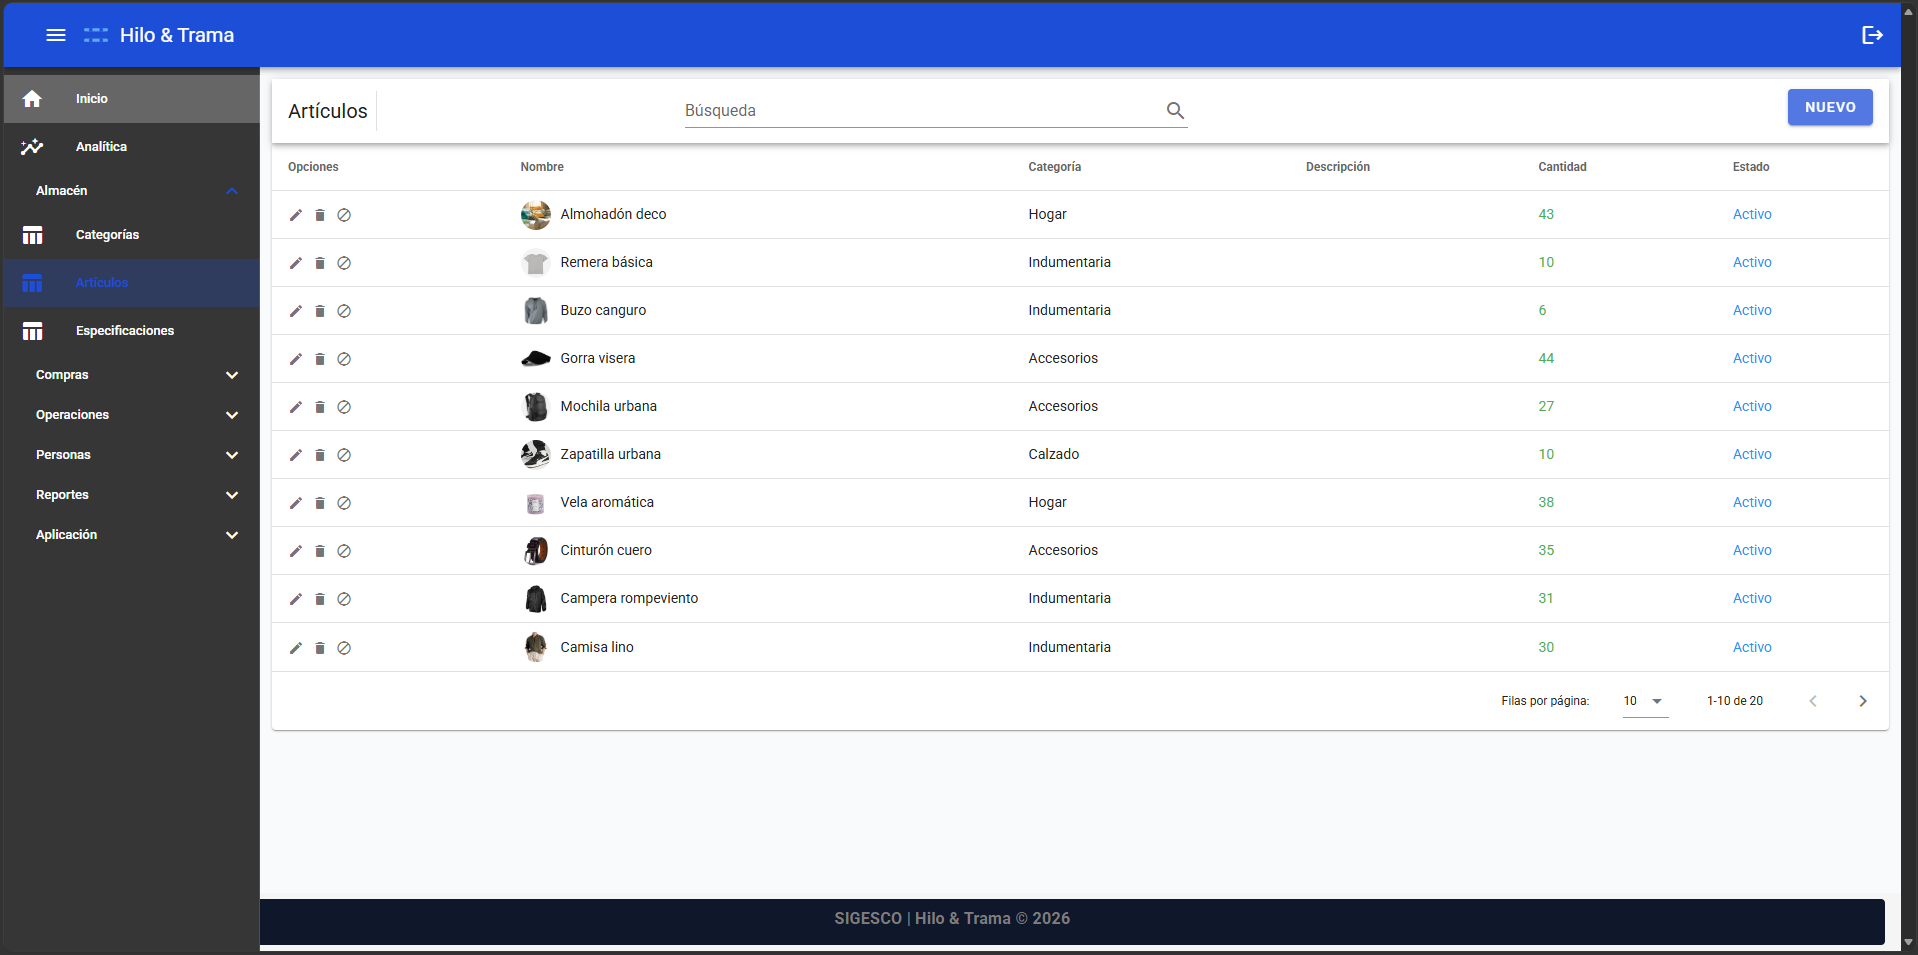Go to next page of articles
The height and width of the screenshot is (955, 1918).
click(x=1862, y=701)
